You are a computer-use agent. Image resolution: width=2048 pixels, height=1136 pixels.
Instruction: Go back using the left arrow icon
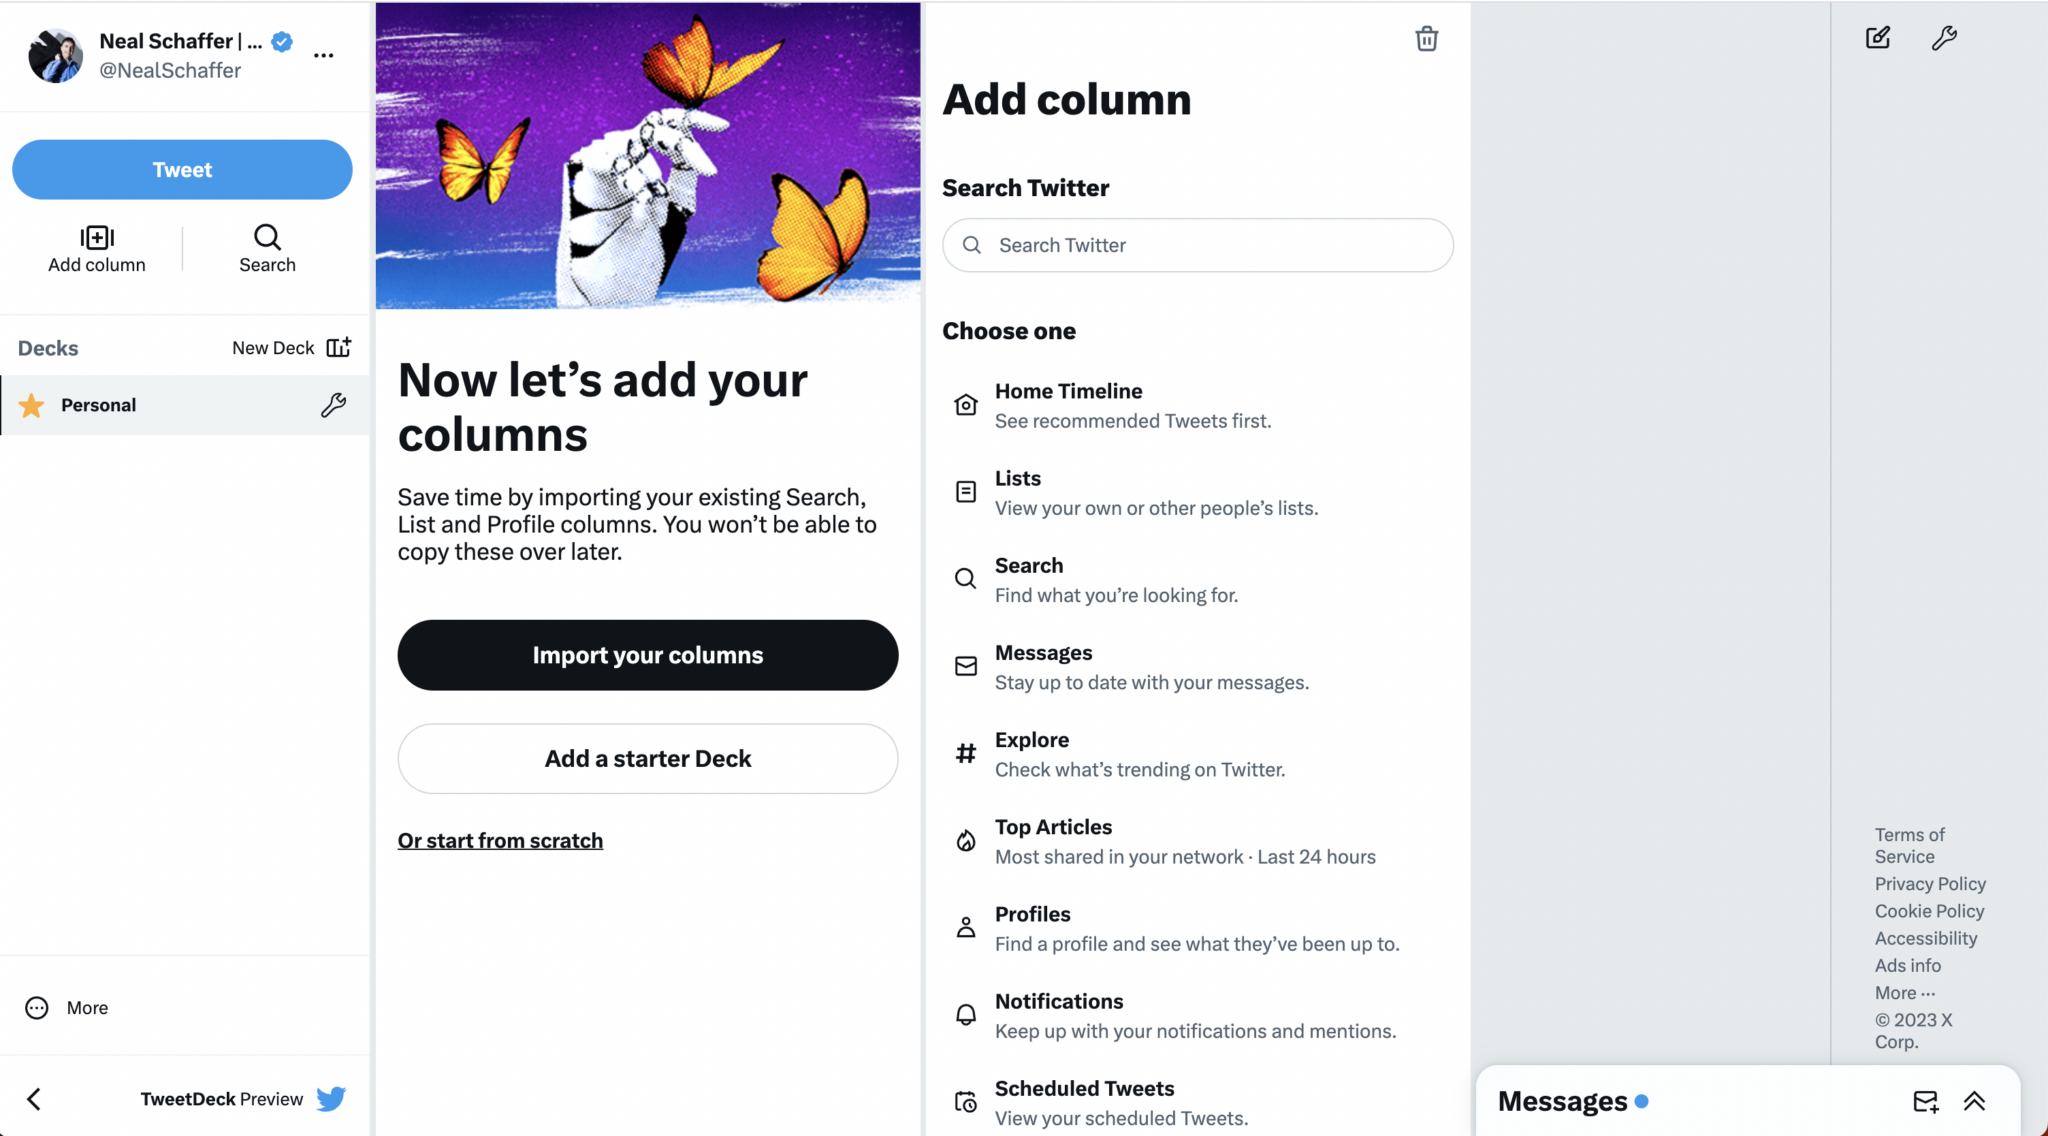(x=34, y=1098)
